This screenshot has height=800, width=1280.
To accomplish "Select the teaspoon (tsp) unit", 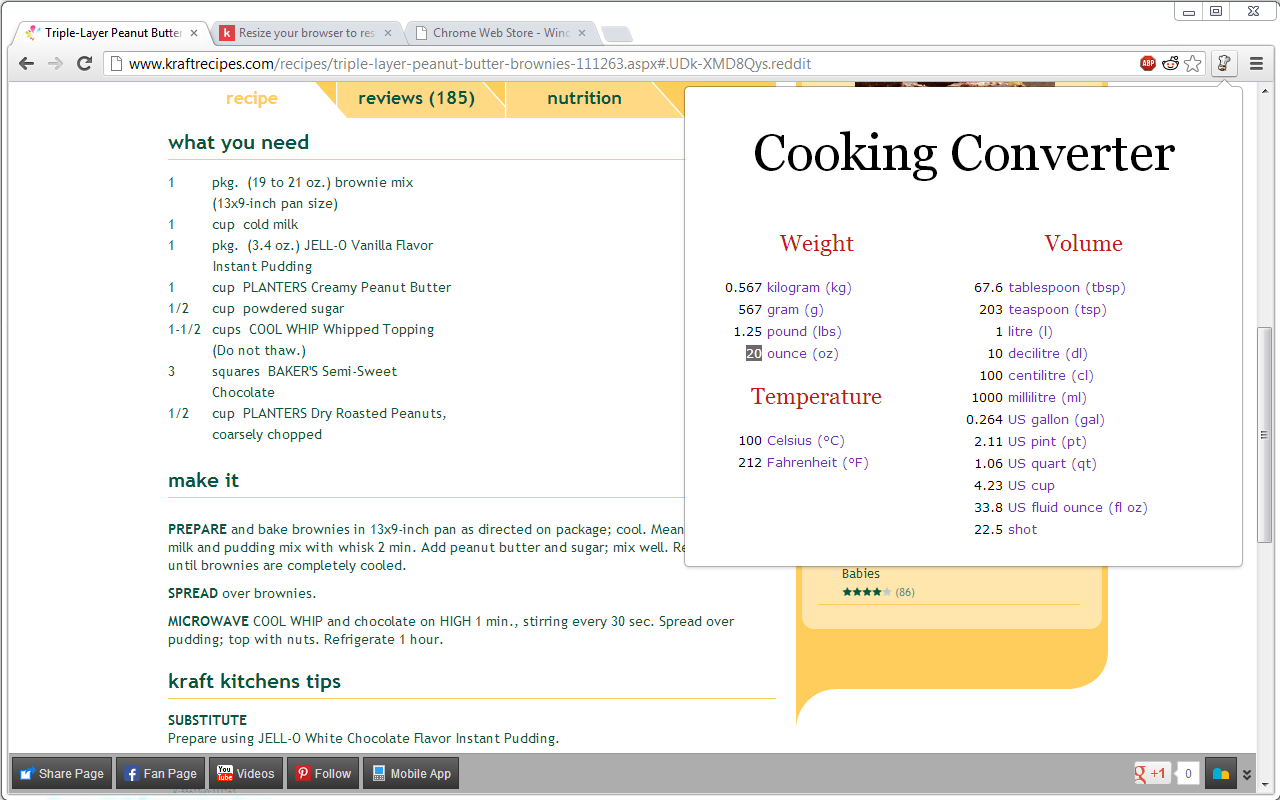I will [x=1057, y=309].
